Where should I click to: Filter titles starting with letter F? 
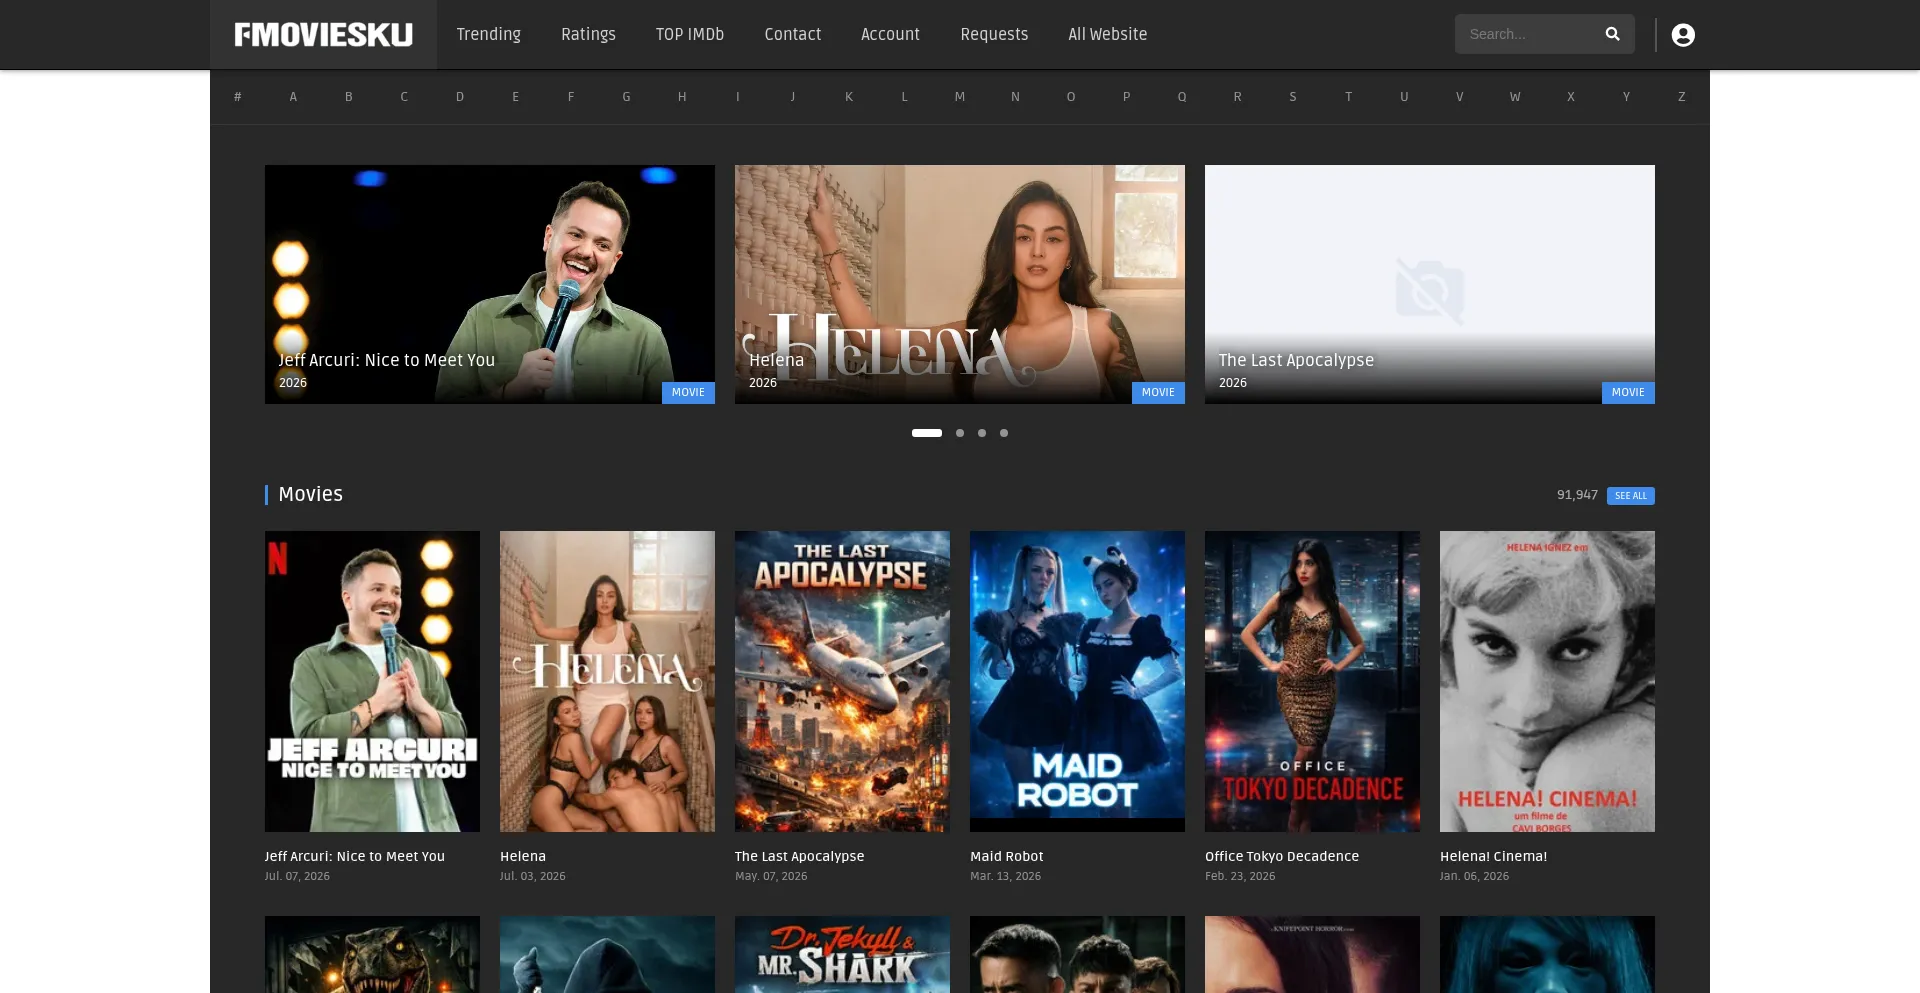pyautogui.click(x=571, y=97)
